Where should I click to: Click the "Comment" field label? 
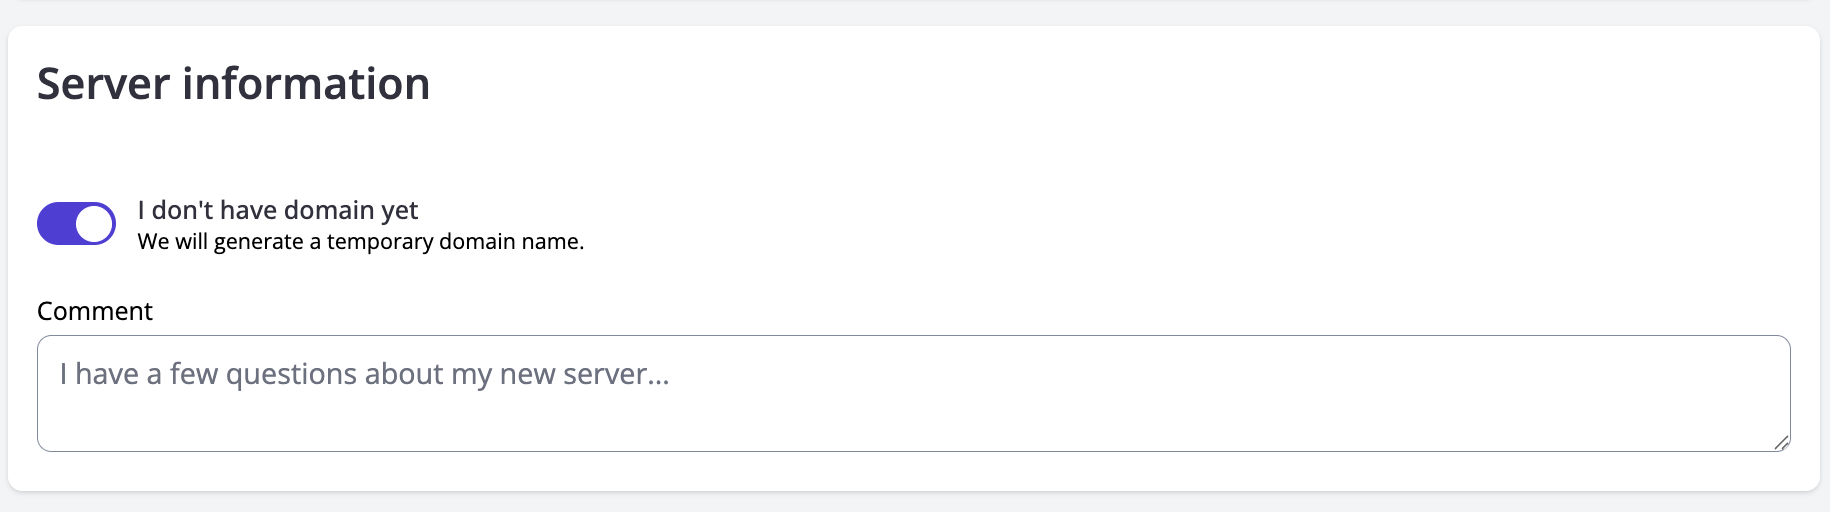point(95,311)
